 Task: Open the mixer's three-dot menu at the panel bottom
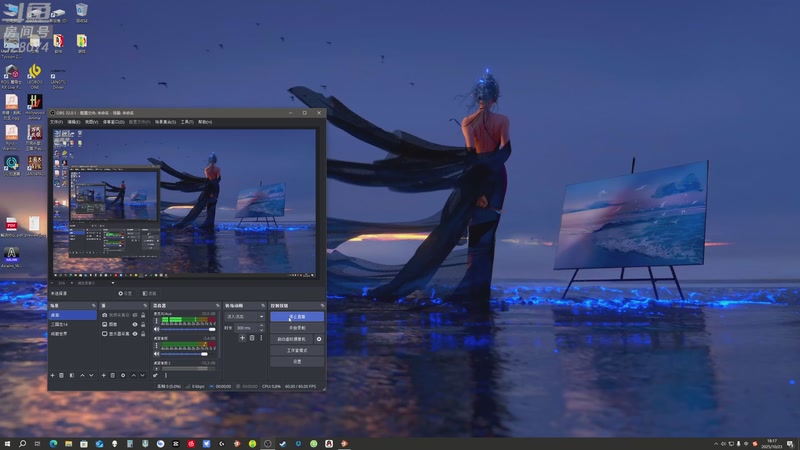coord(166,376)
